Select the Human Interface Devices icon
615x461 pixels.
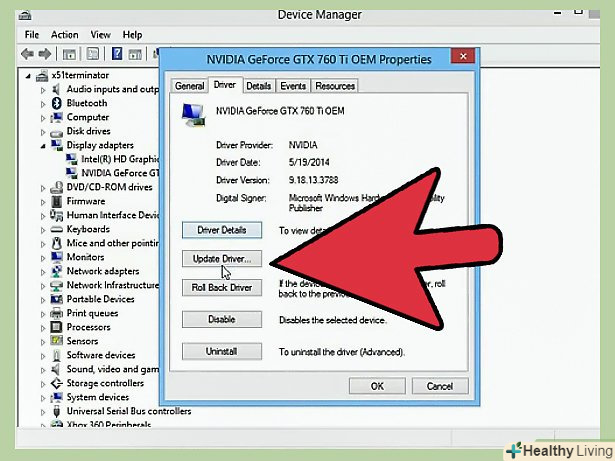click(56, 215)
